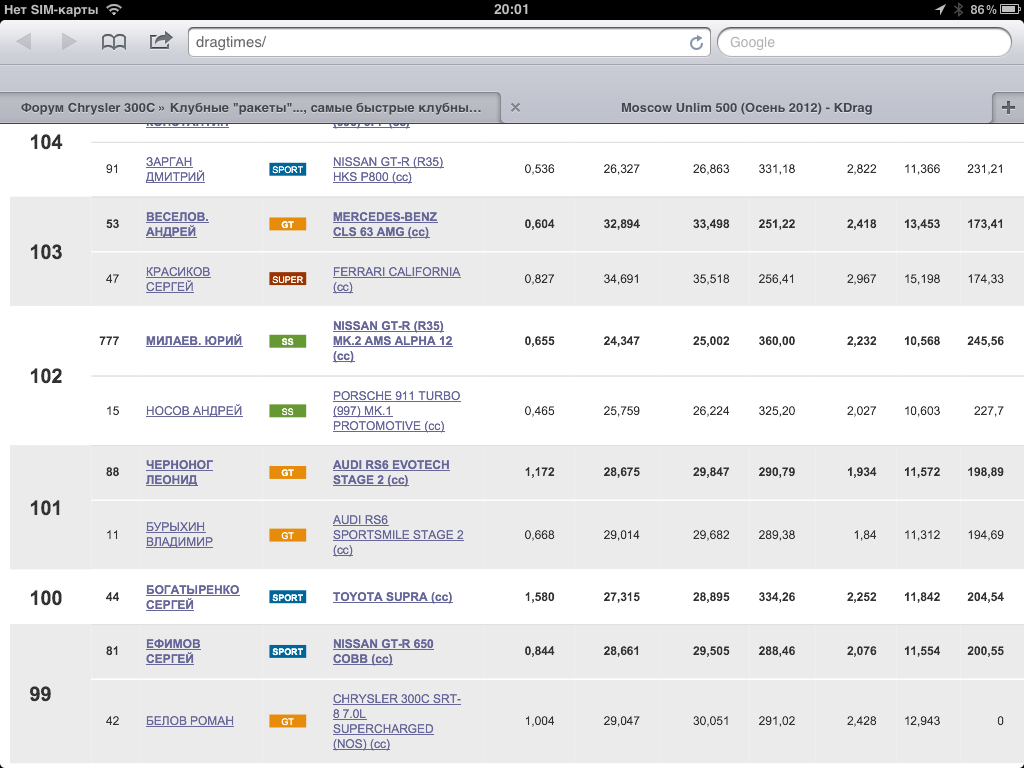The image size is (1024, 768).
Task: Click the GT badge for ЧЕРНОНОГ ЛЕОНИД
Action: tap(287, 472)
